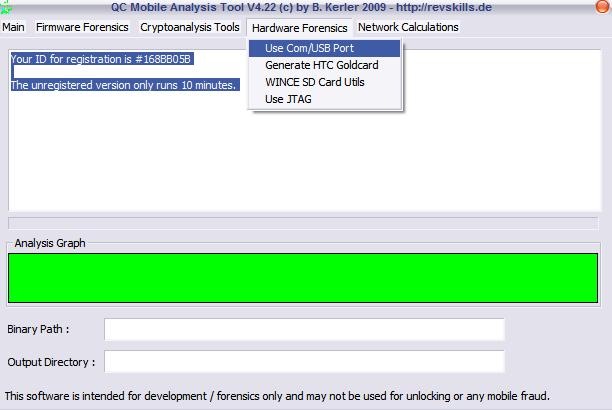Focus the Binary Path input field

304,329
